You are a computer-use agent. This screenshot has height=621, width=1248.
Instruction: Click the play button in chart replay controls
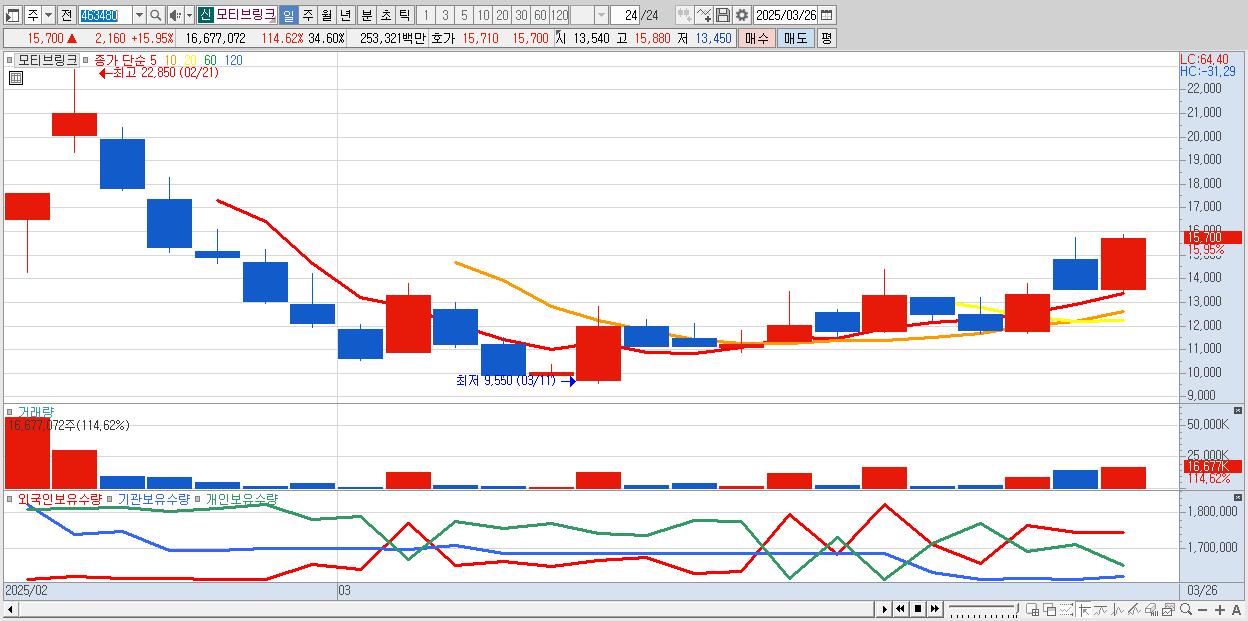pyautogui.click(x=885, y=609)
